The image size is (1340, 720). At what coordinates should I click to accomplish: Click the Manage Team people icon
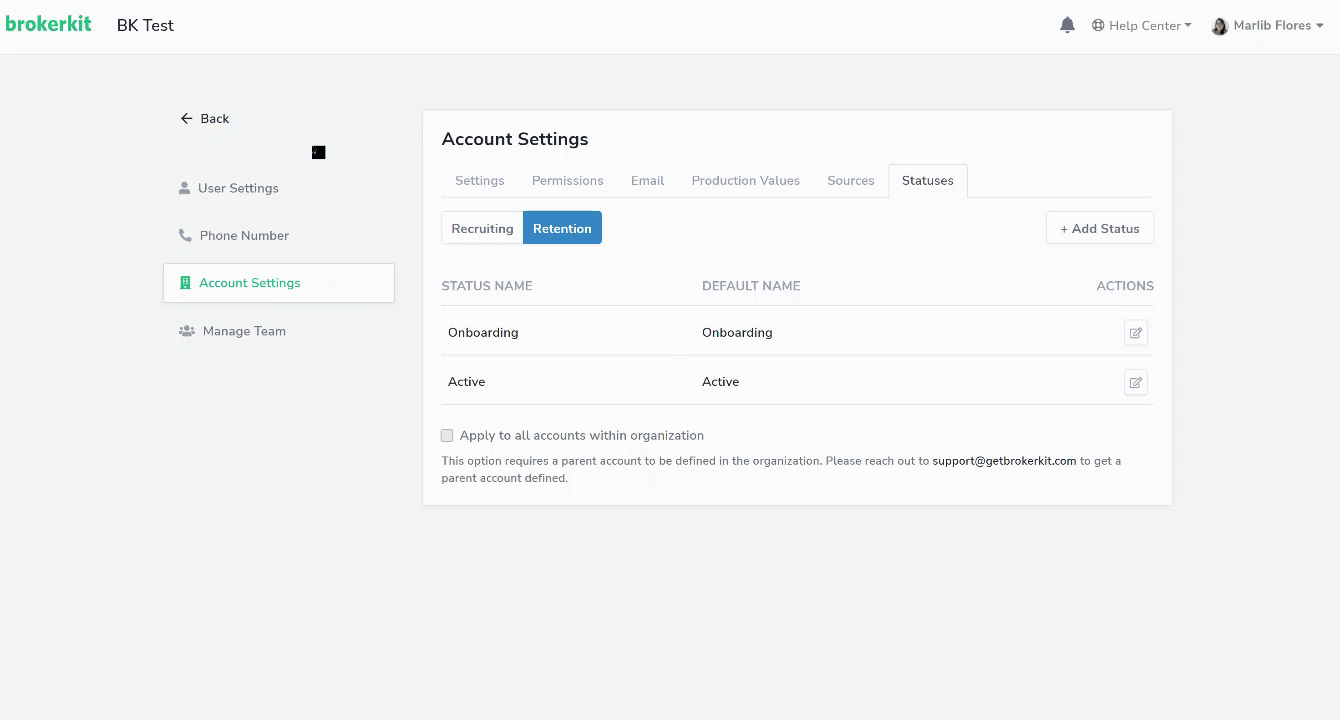click(x=186, y=330)
